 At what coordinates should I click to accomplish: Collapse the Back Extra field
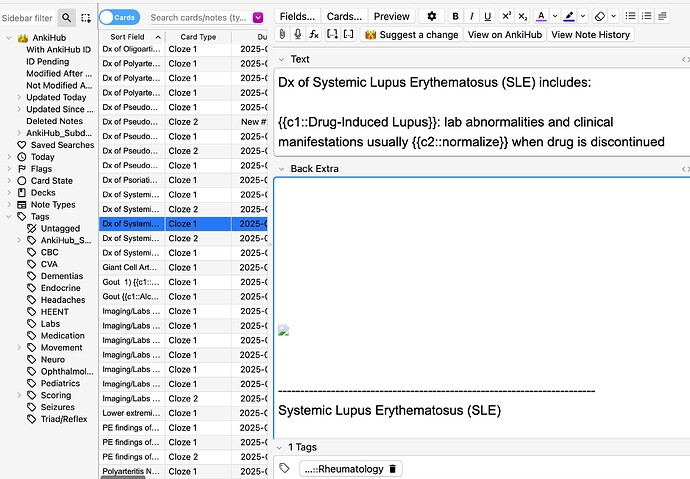coord(281,169)
